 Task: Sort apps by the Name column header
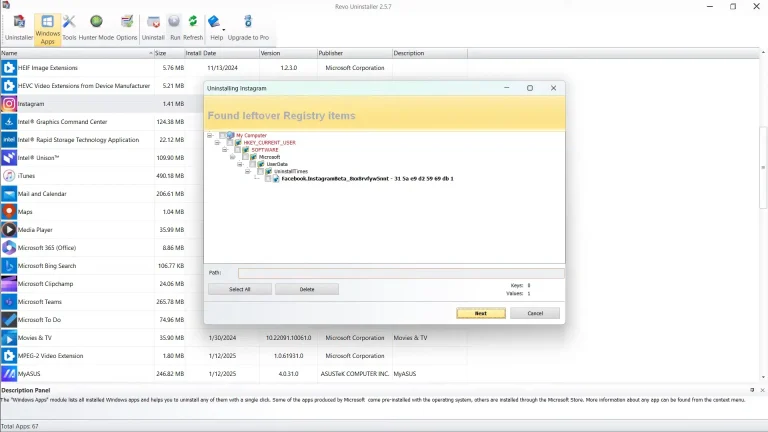[77, 53]
